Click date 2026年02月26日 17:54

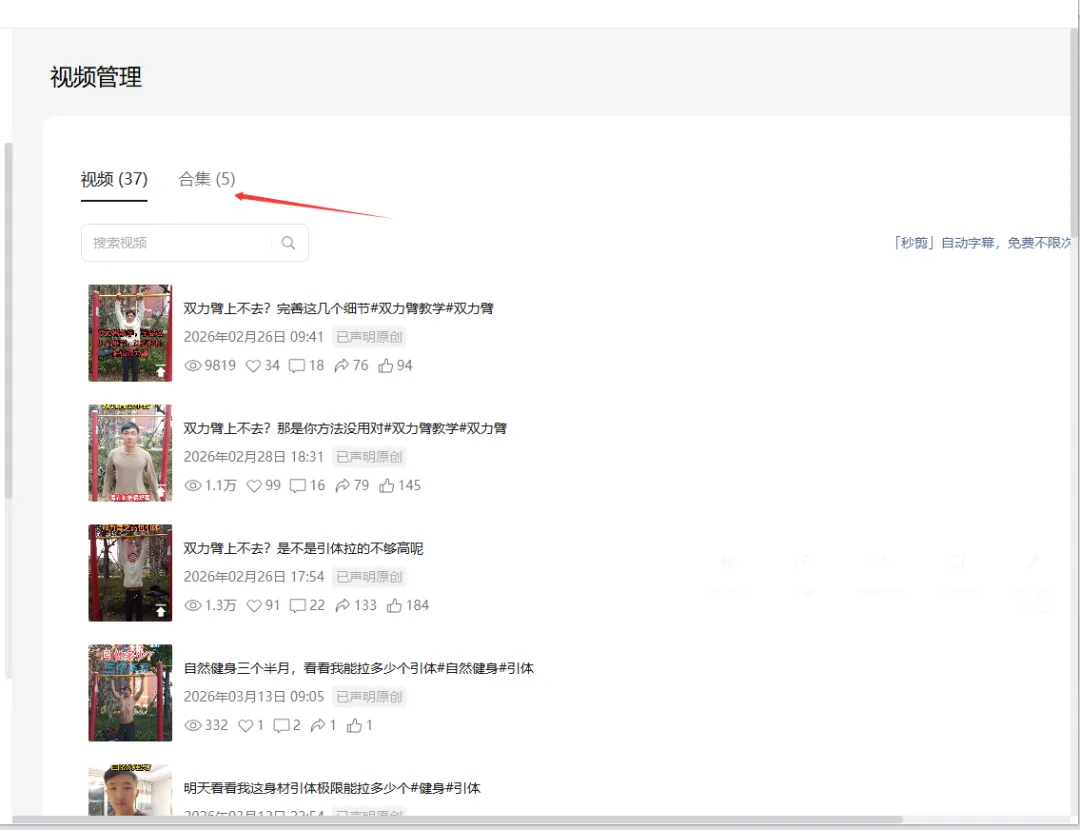(x=253, y=577)
